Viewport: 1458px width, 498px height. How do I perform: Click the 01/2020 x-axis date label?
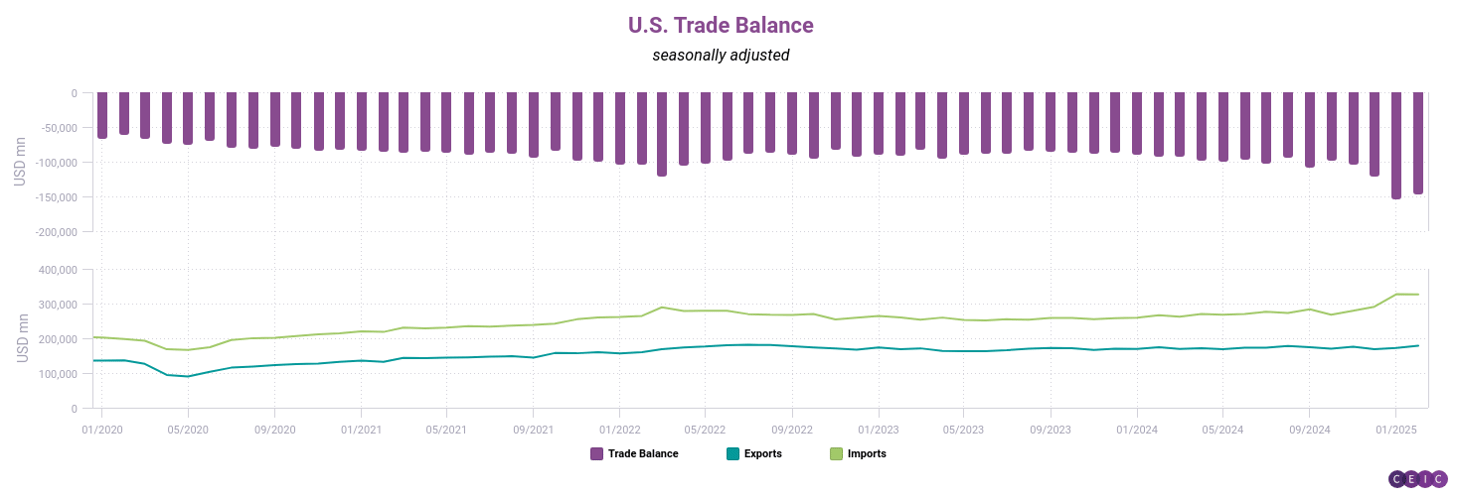[101, 429]
